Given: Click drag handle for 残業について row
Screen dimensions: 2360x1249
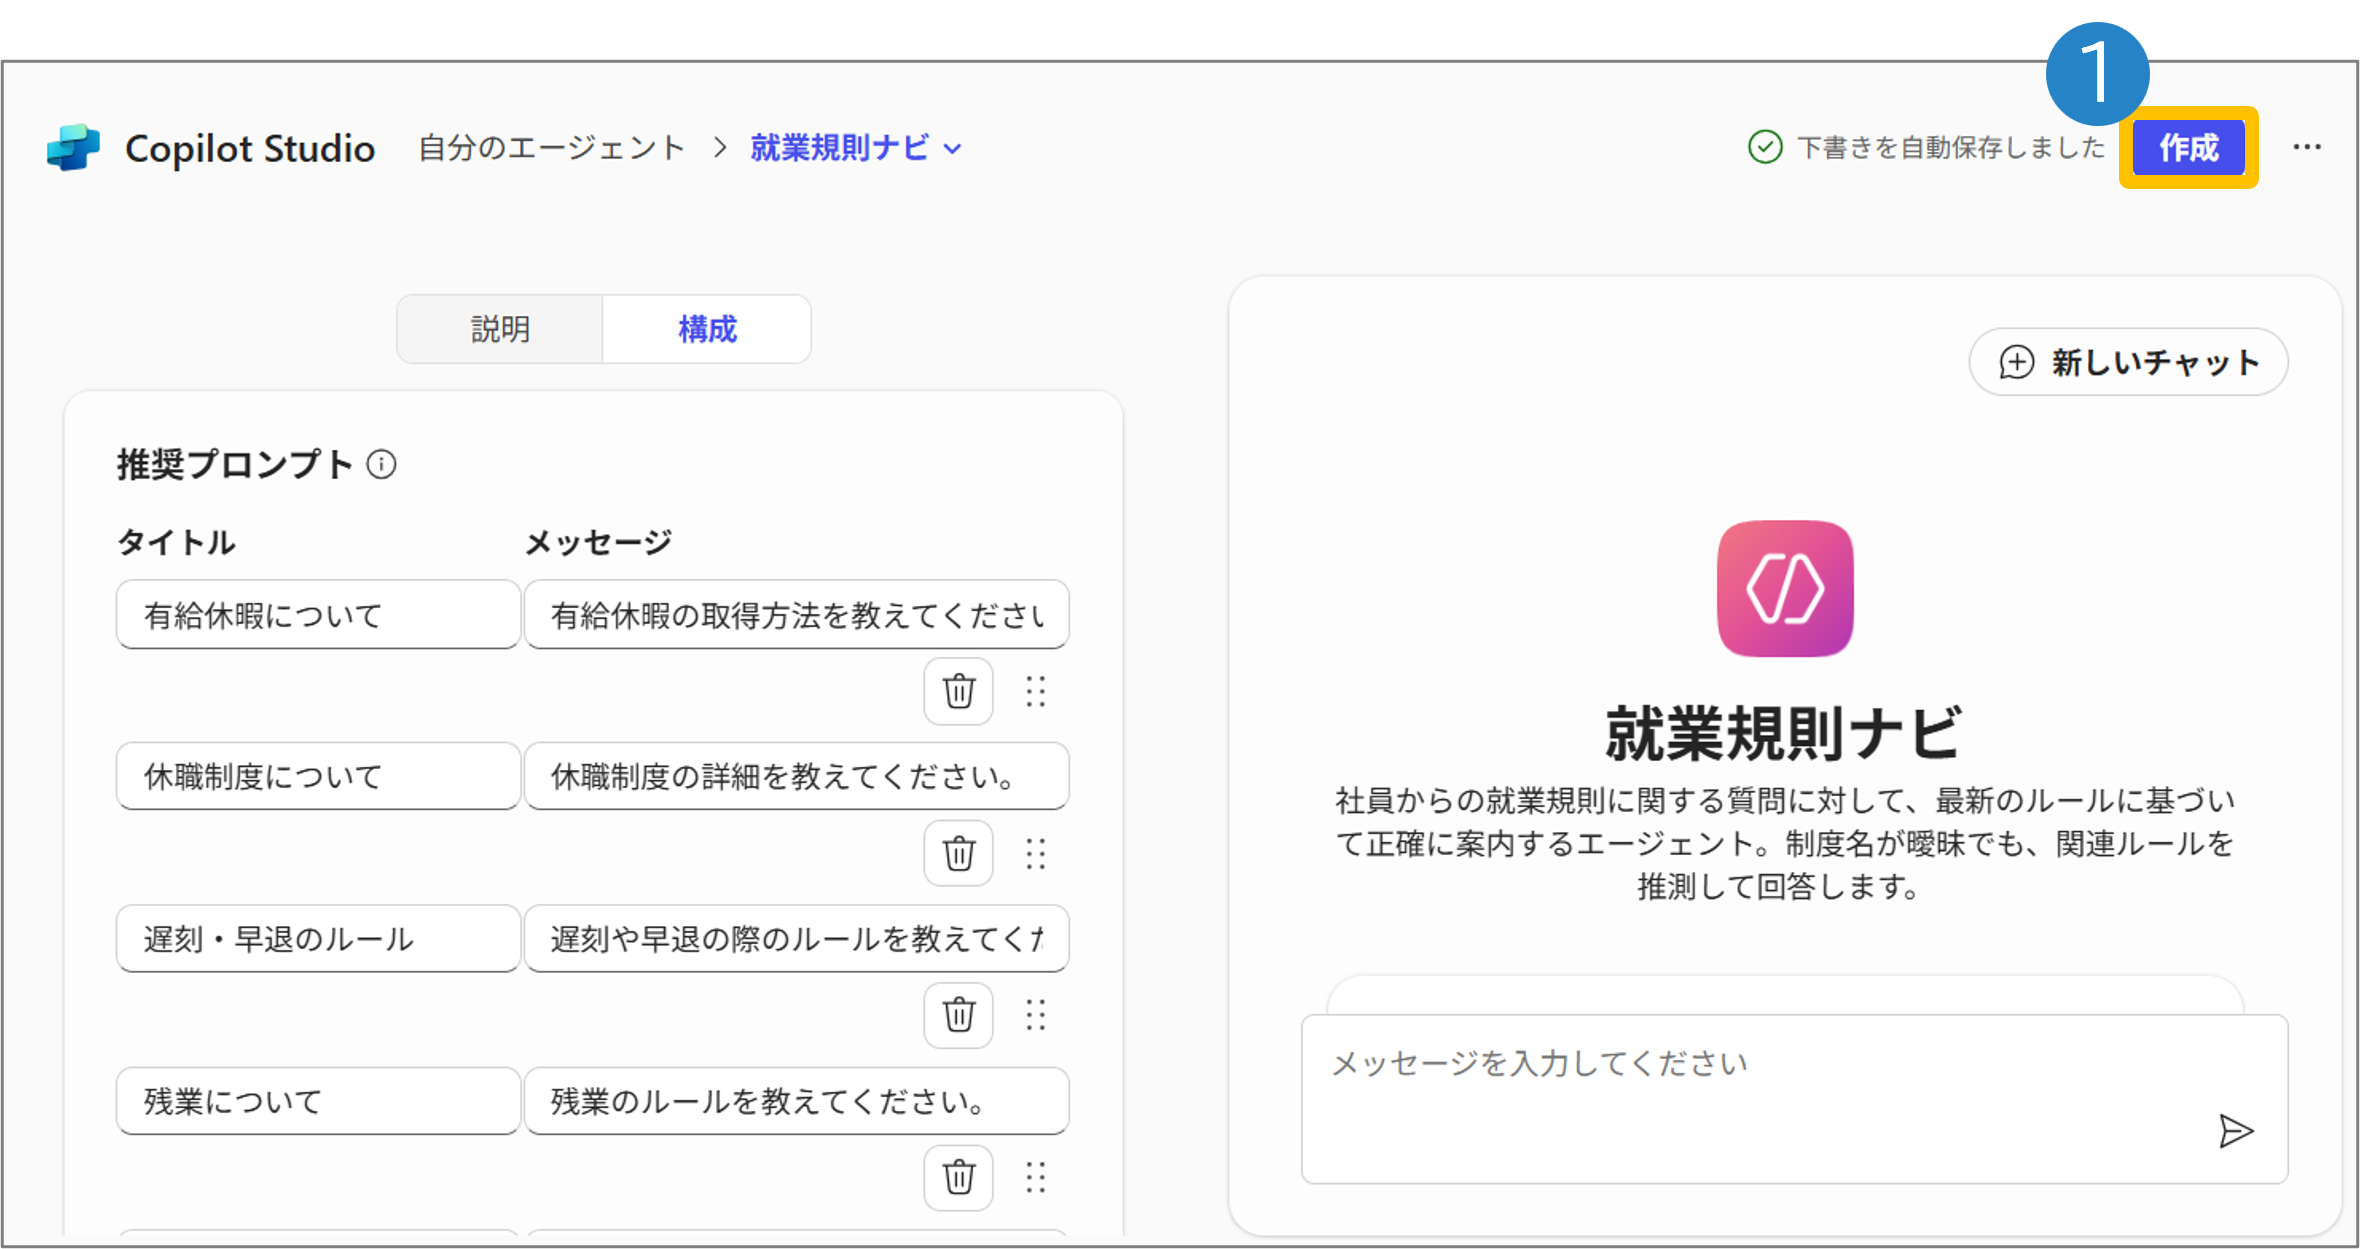Looking at the screenshot, I should tap(1035, 1177).
